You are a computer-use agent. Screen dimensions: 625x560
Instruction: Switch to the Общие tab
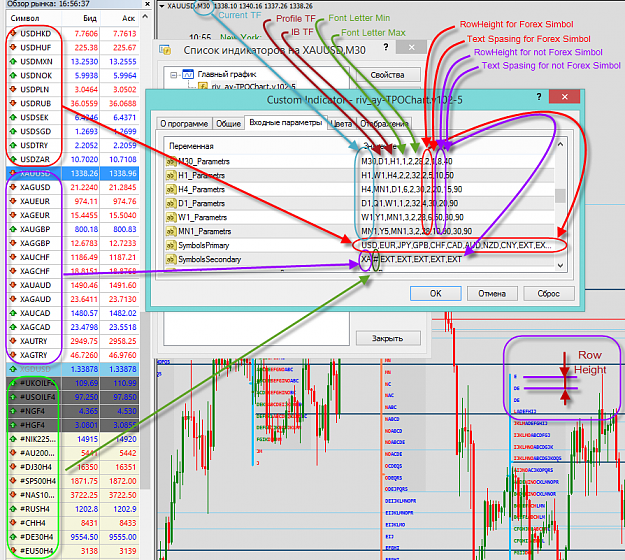point(228,124)
